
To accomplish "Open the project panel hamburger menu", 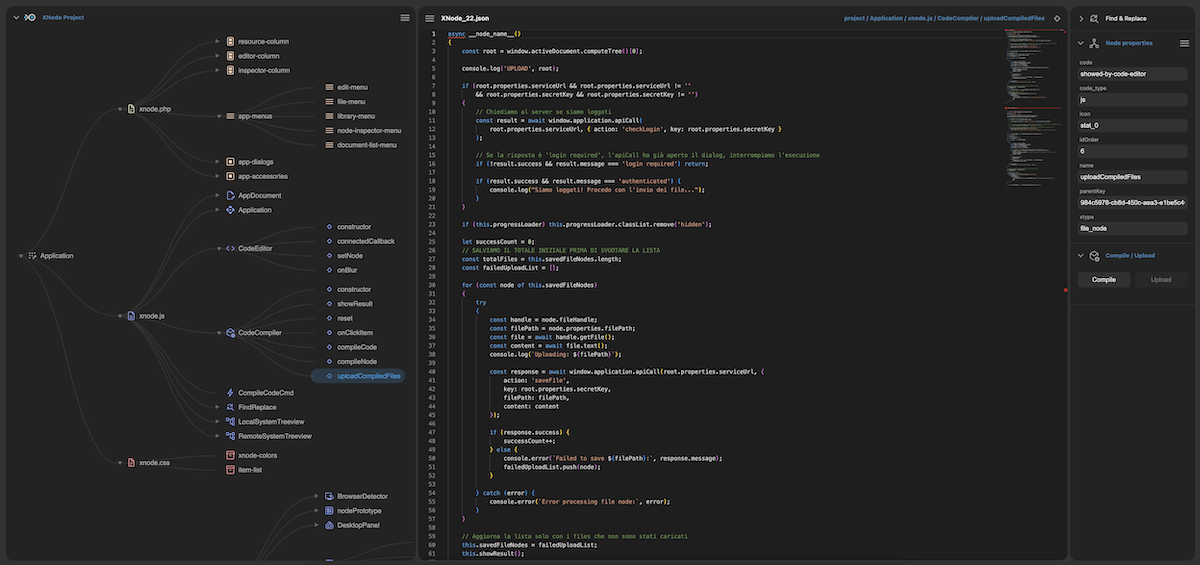I will [405, 17].
